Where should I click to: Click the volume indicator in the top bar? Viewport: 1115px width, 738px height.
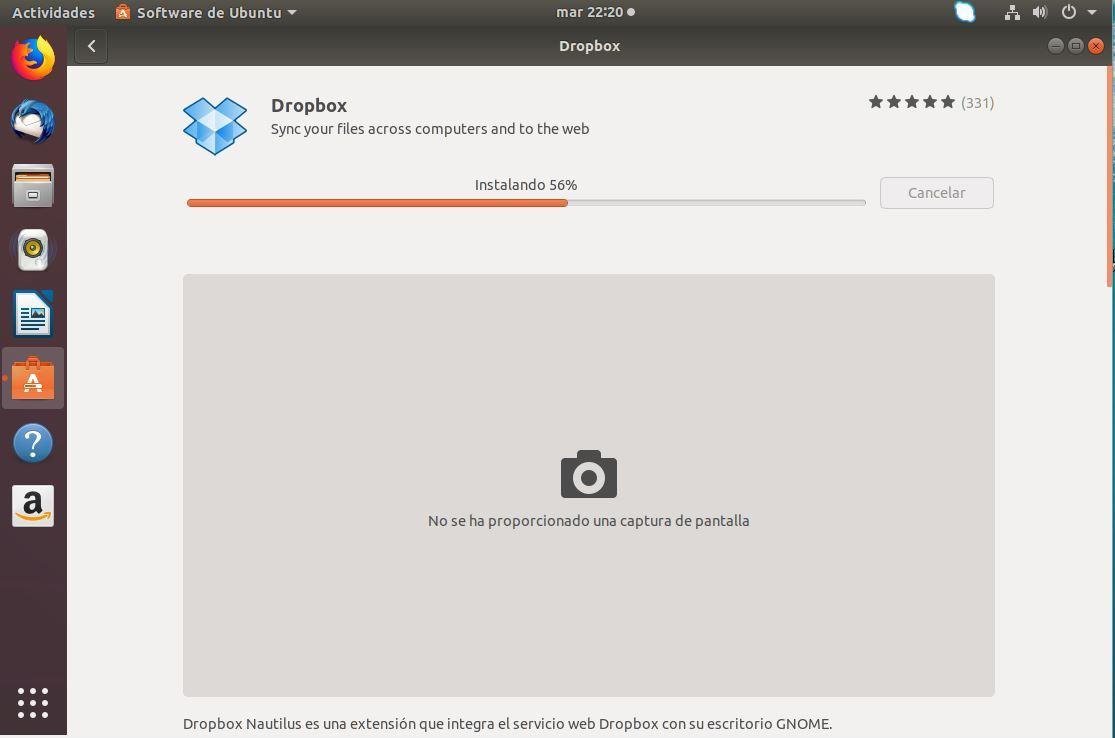pos(1040,12)
